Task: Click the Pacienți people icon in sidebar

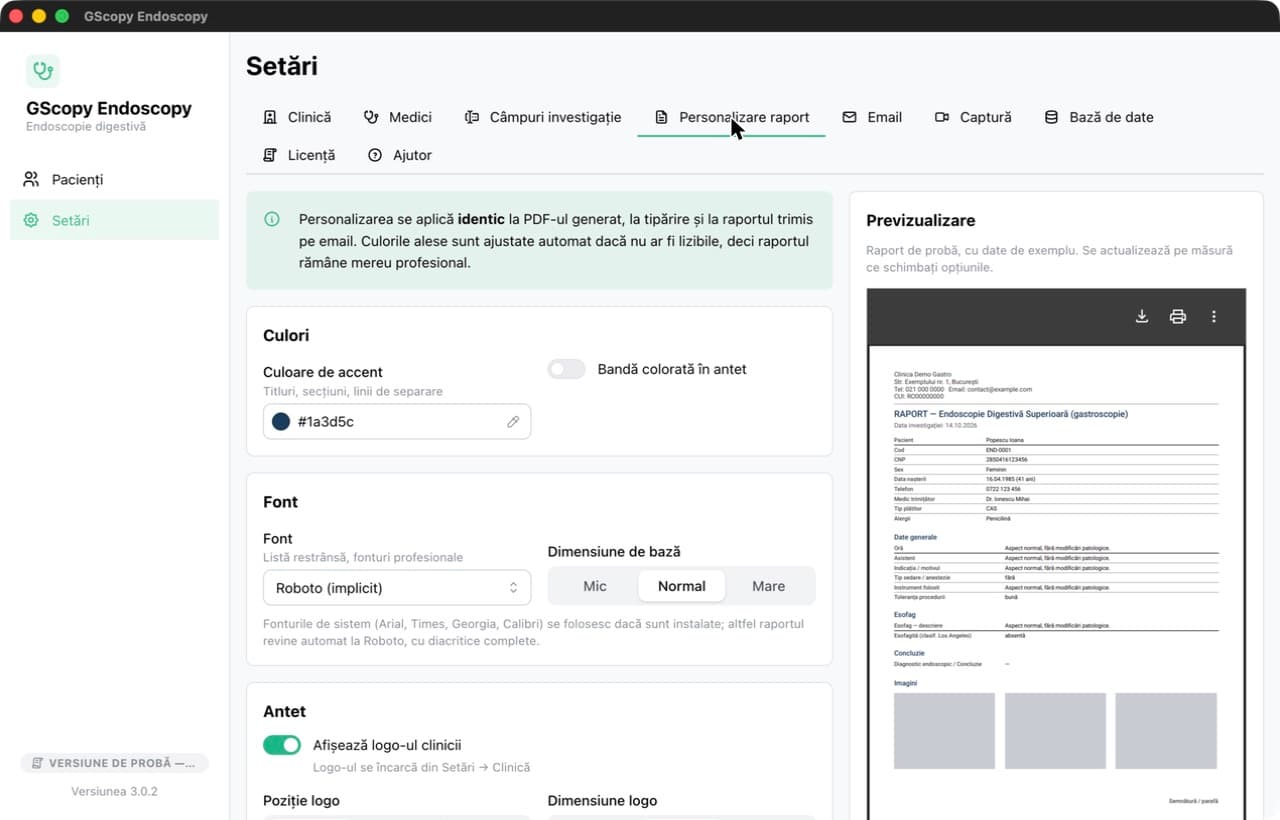Action: [31, 179]
